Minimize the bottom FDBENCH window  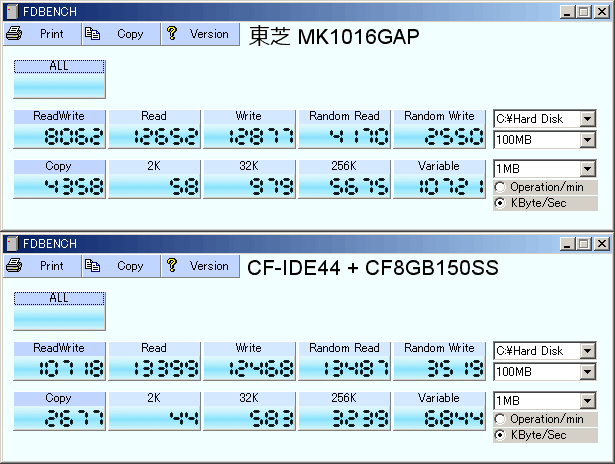(567, 244)
